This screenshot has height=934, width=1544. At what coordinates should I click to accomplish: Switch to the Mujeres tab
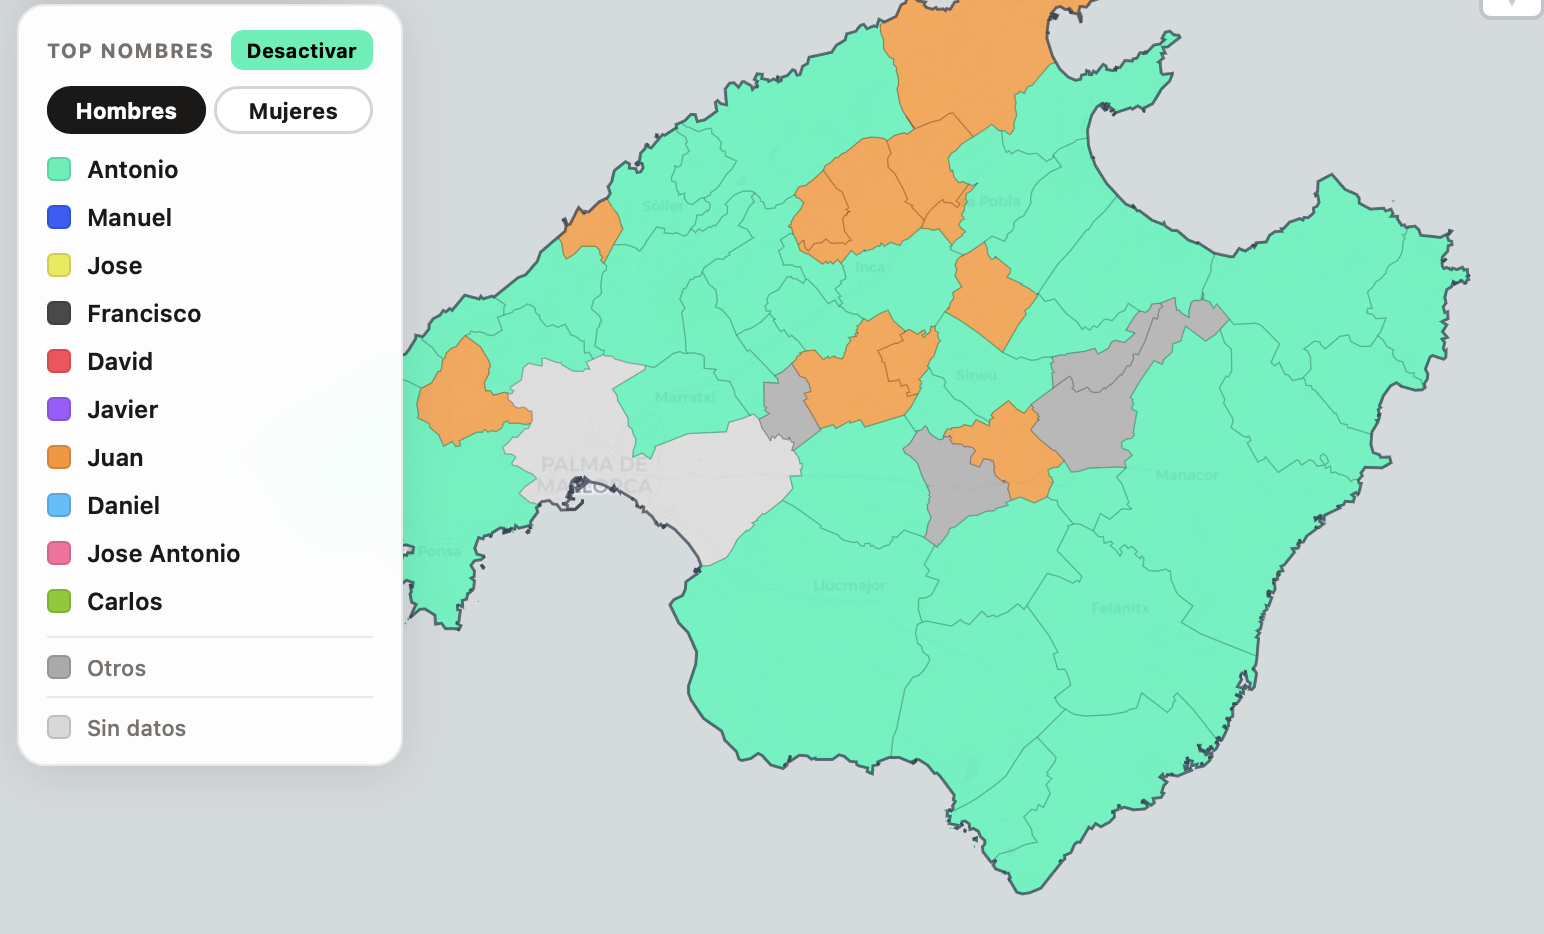pos(293,111)
